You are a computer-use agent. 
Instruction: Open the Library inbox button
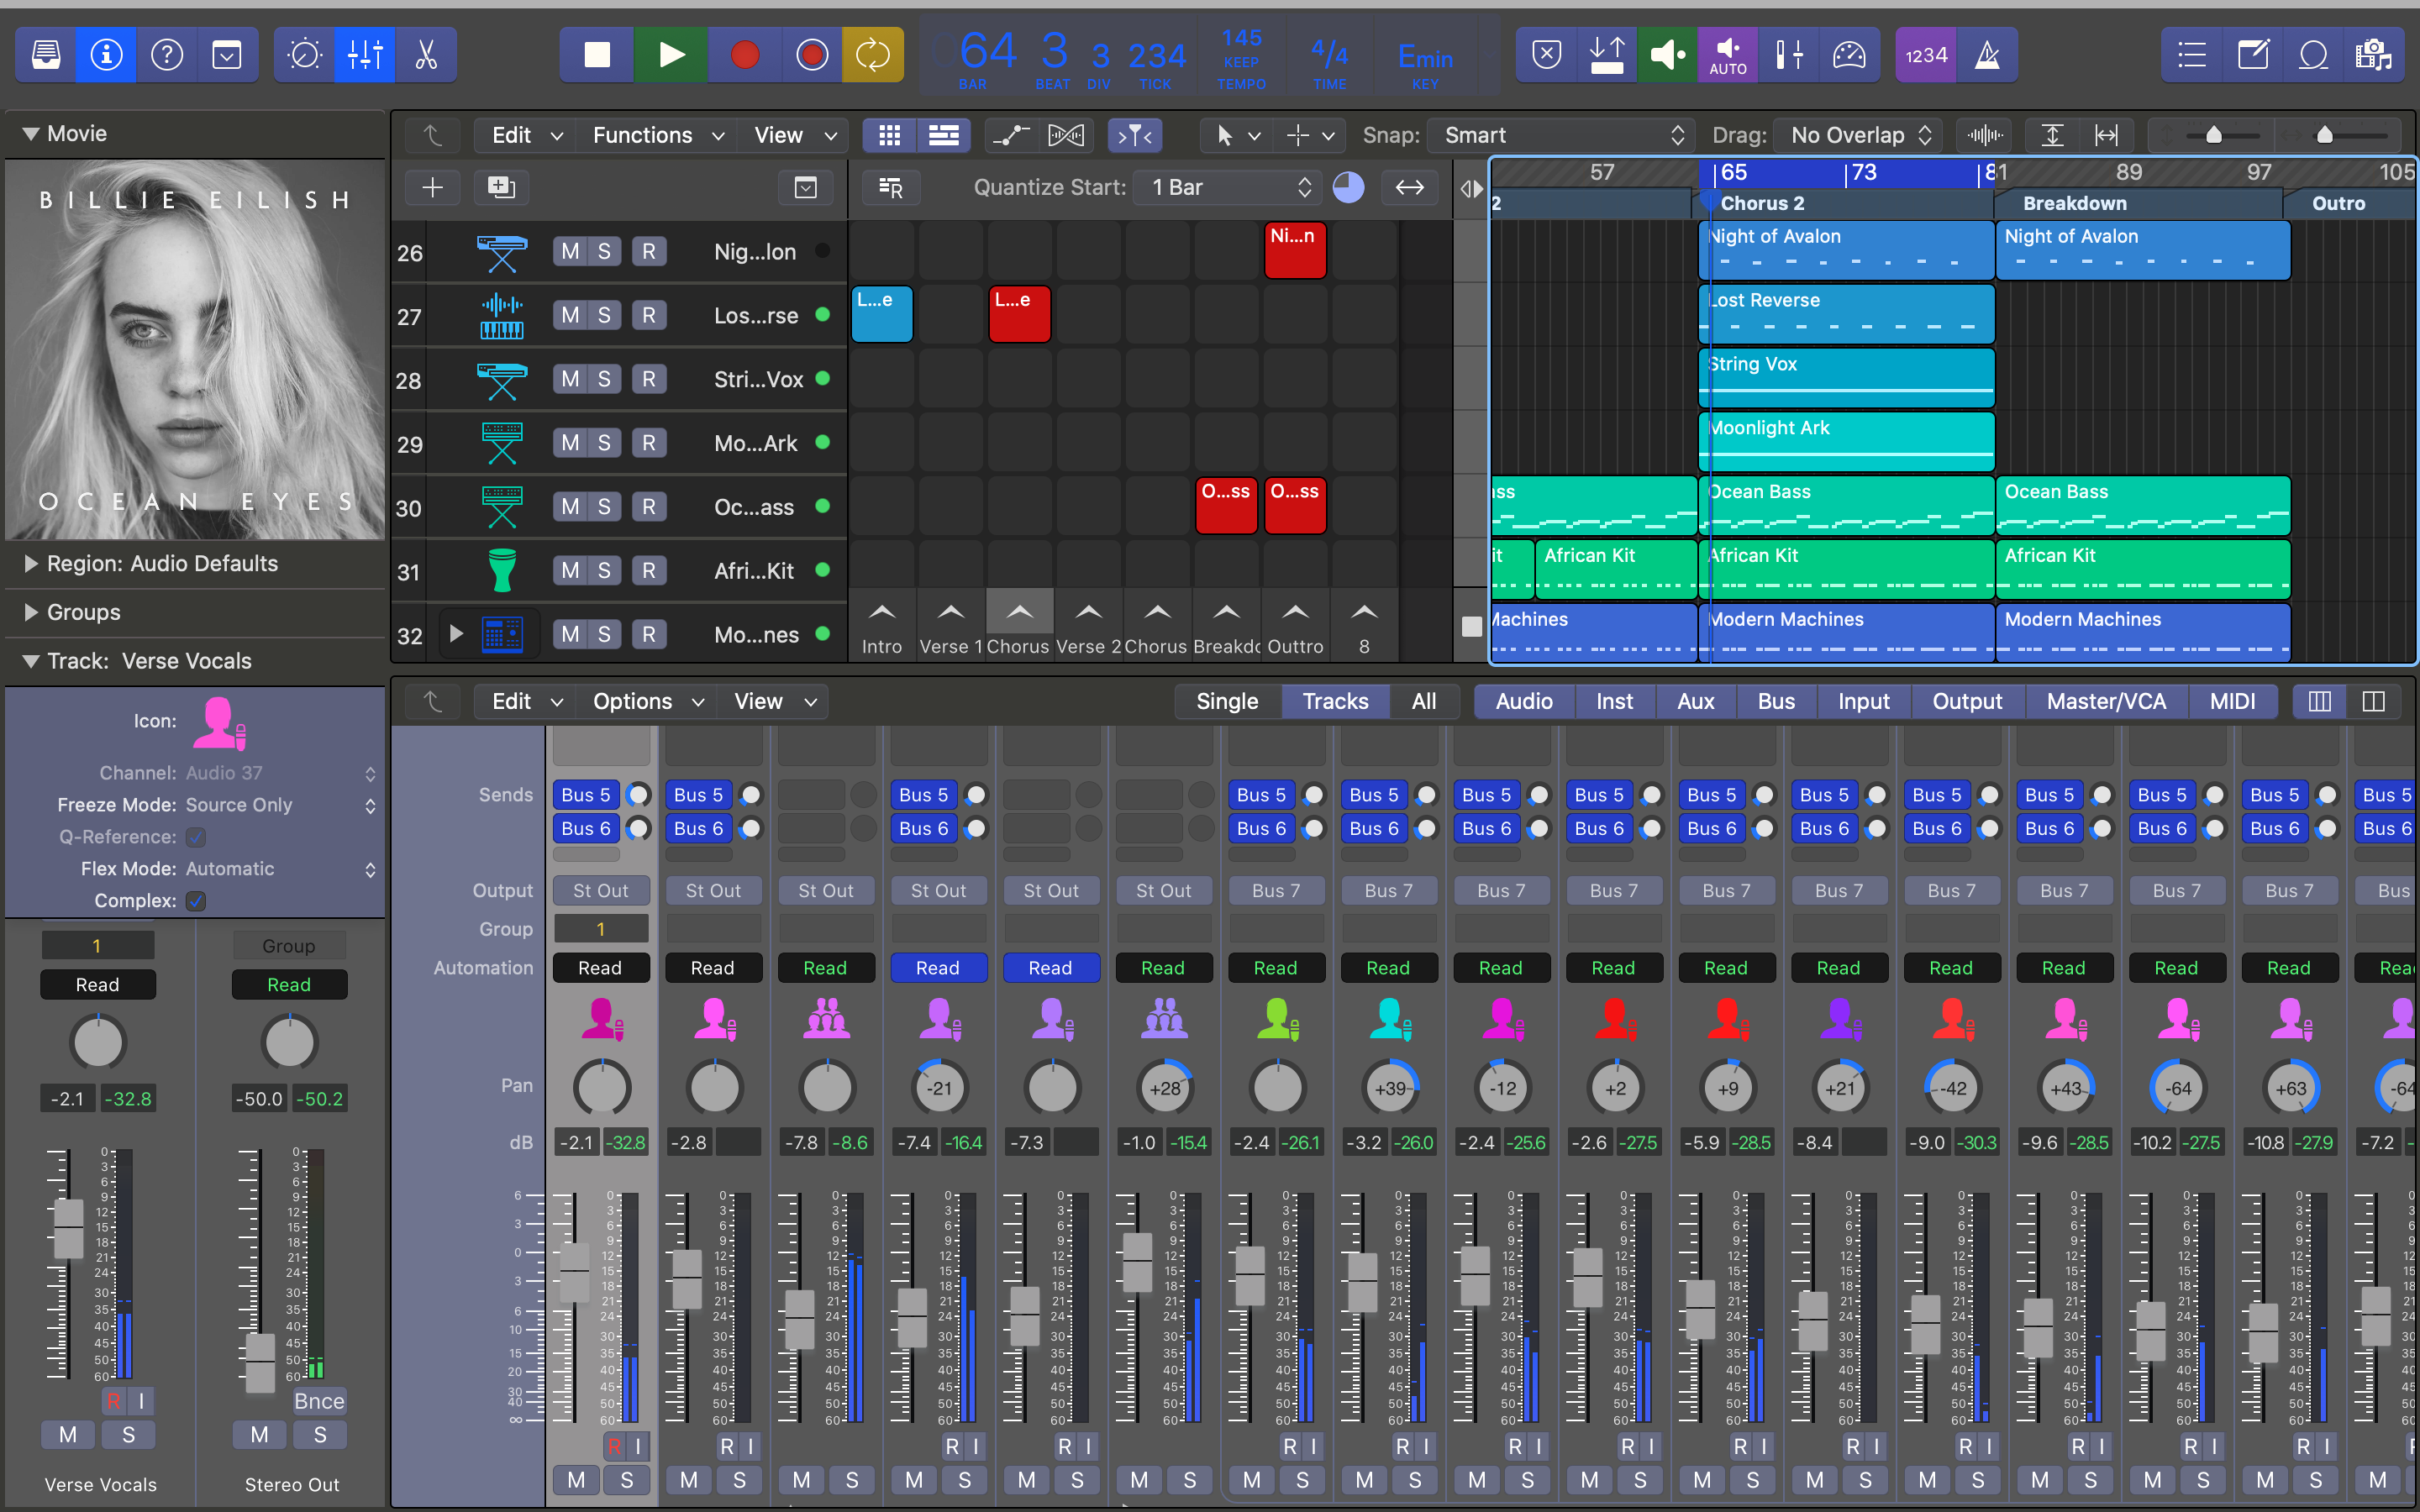(45, 55)
